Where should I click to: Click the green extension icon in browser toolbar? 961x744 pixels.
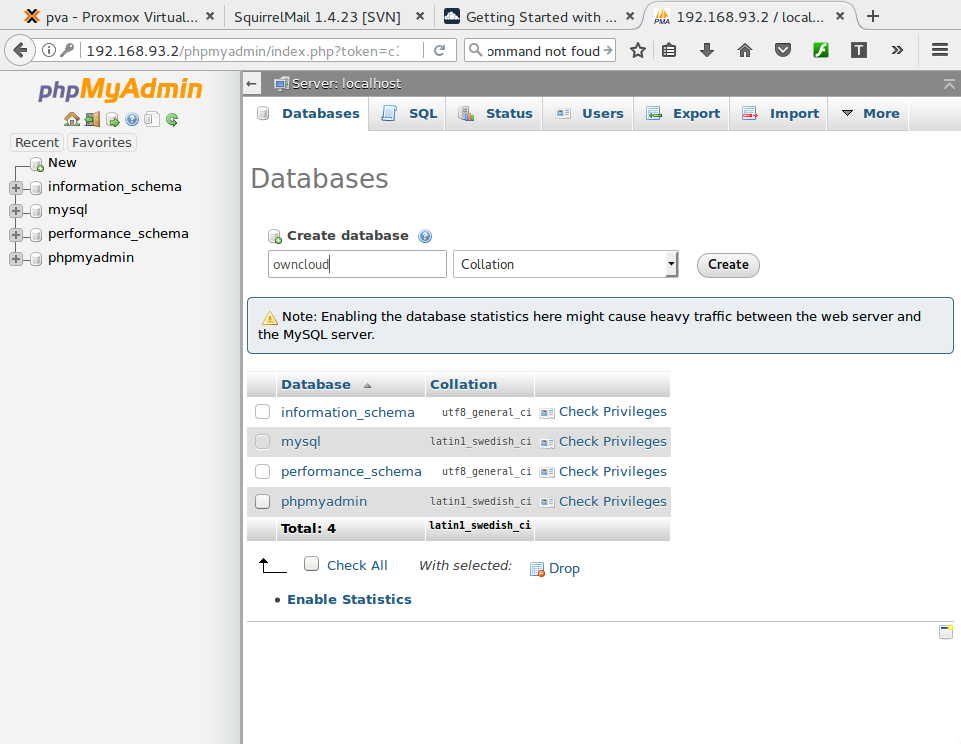pyautogui.click(x=821, y=50)
